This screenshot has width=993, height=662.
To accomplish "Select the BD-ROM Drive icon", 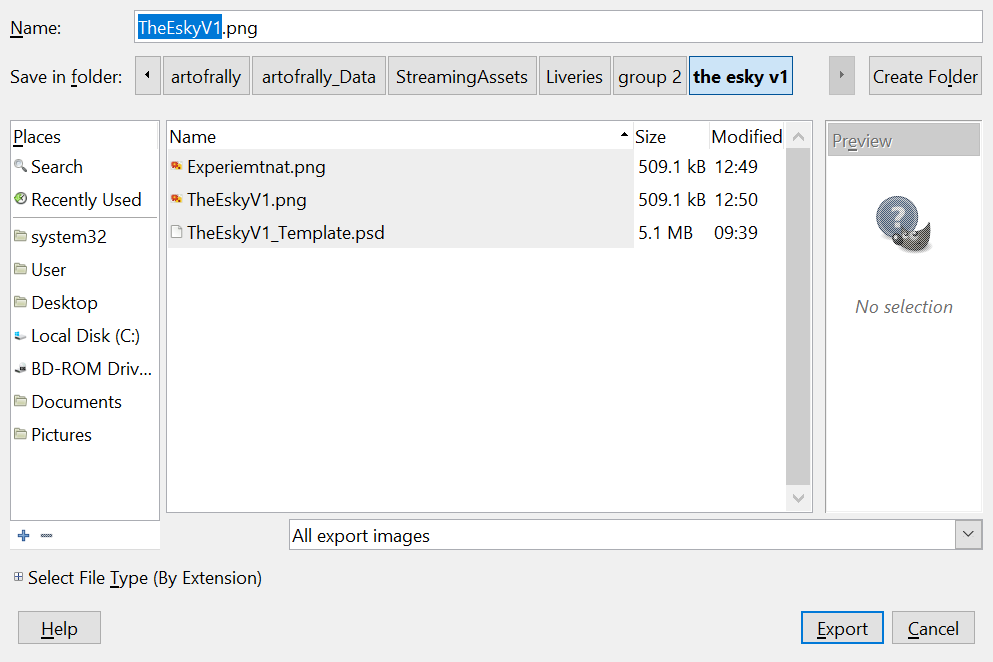I will click(x=21, y=369).
